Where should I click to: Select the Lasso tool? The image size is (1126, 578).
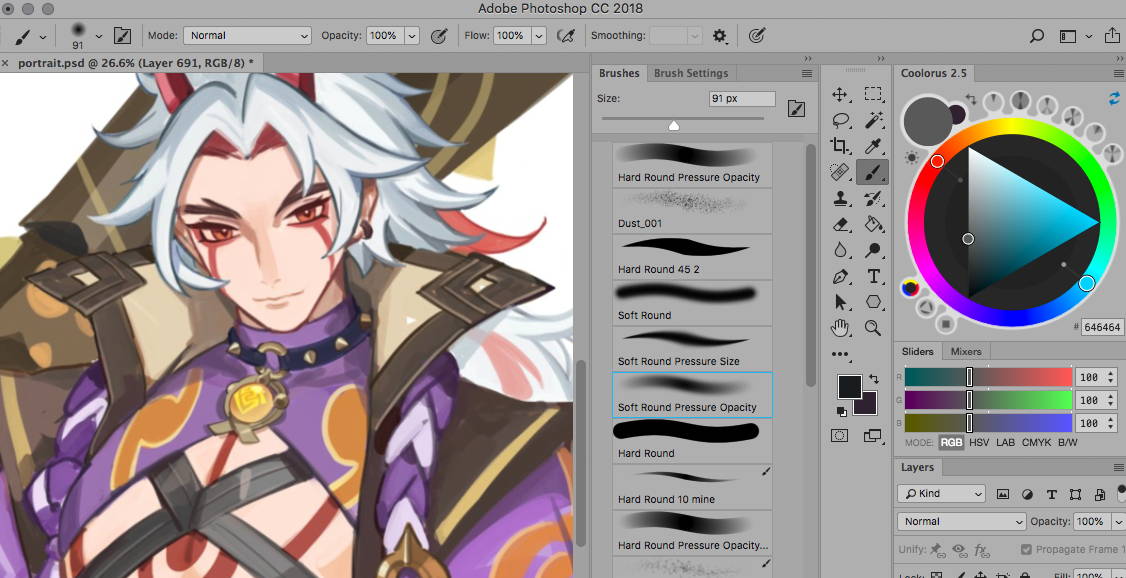[x=839, y=120]
